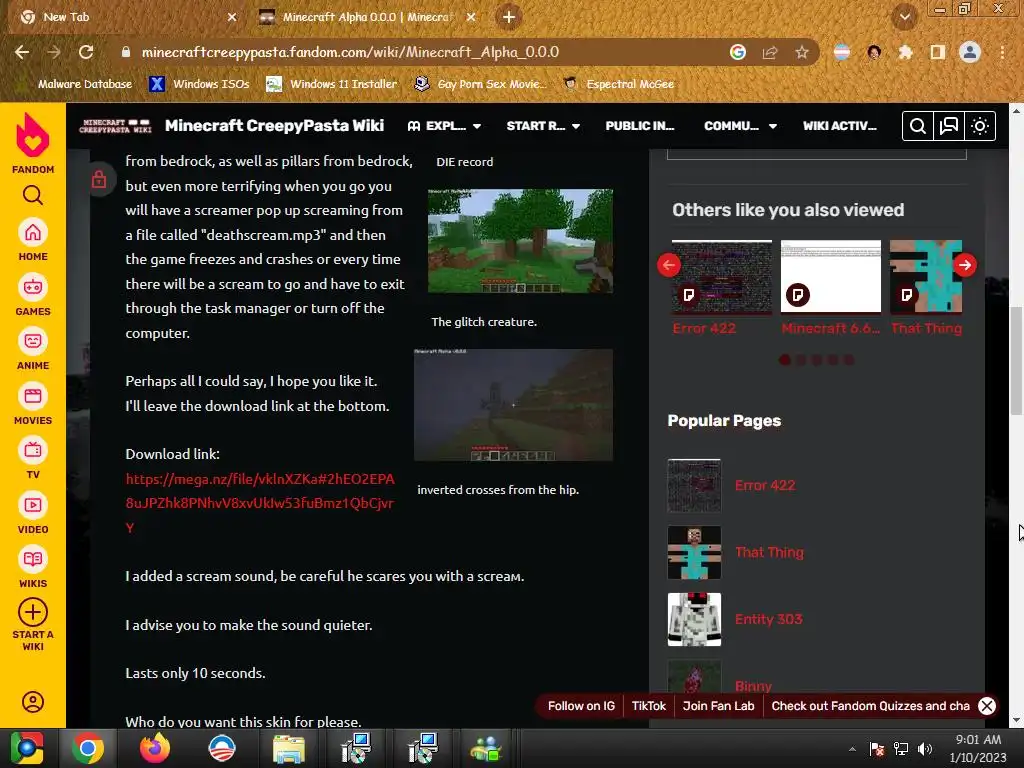Go back with browser back arrow
This screenshot has width=1024, height=768.
pos(22,52)
